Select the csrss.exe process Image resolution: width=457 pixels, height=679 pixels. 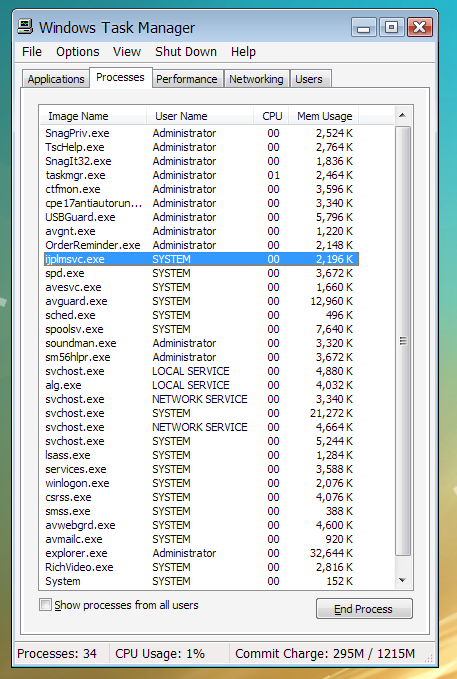coord(201,497)
